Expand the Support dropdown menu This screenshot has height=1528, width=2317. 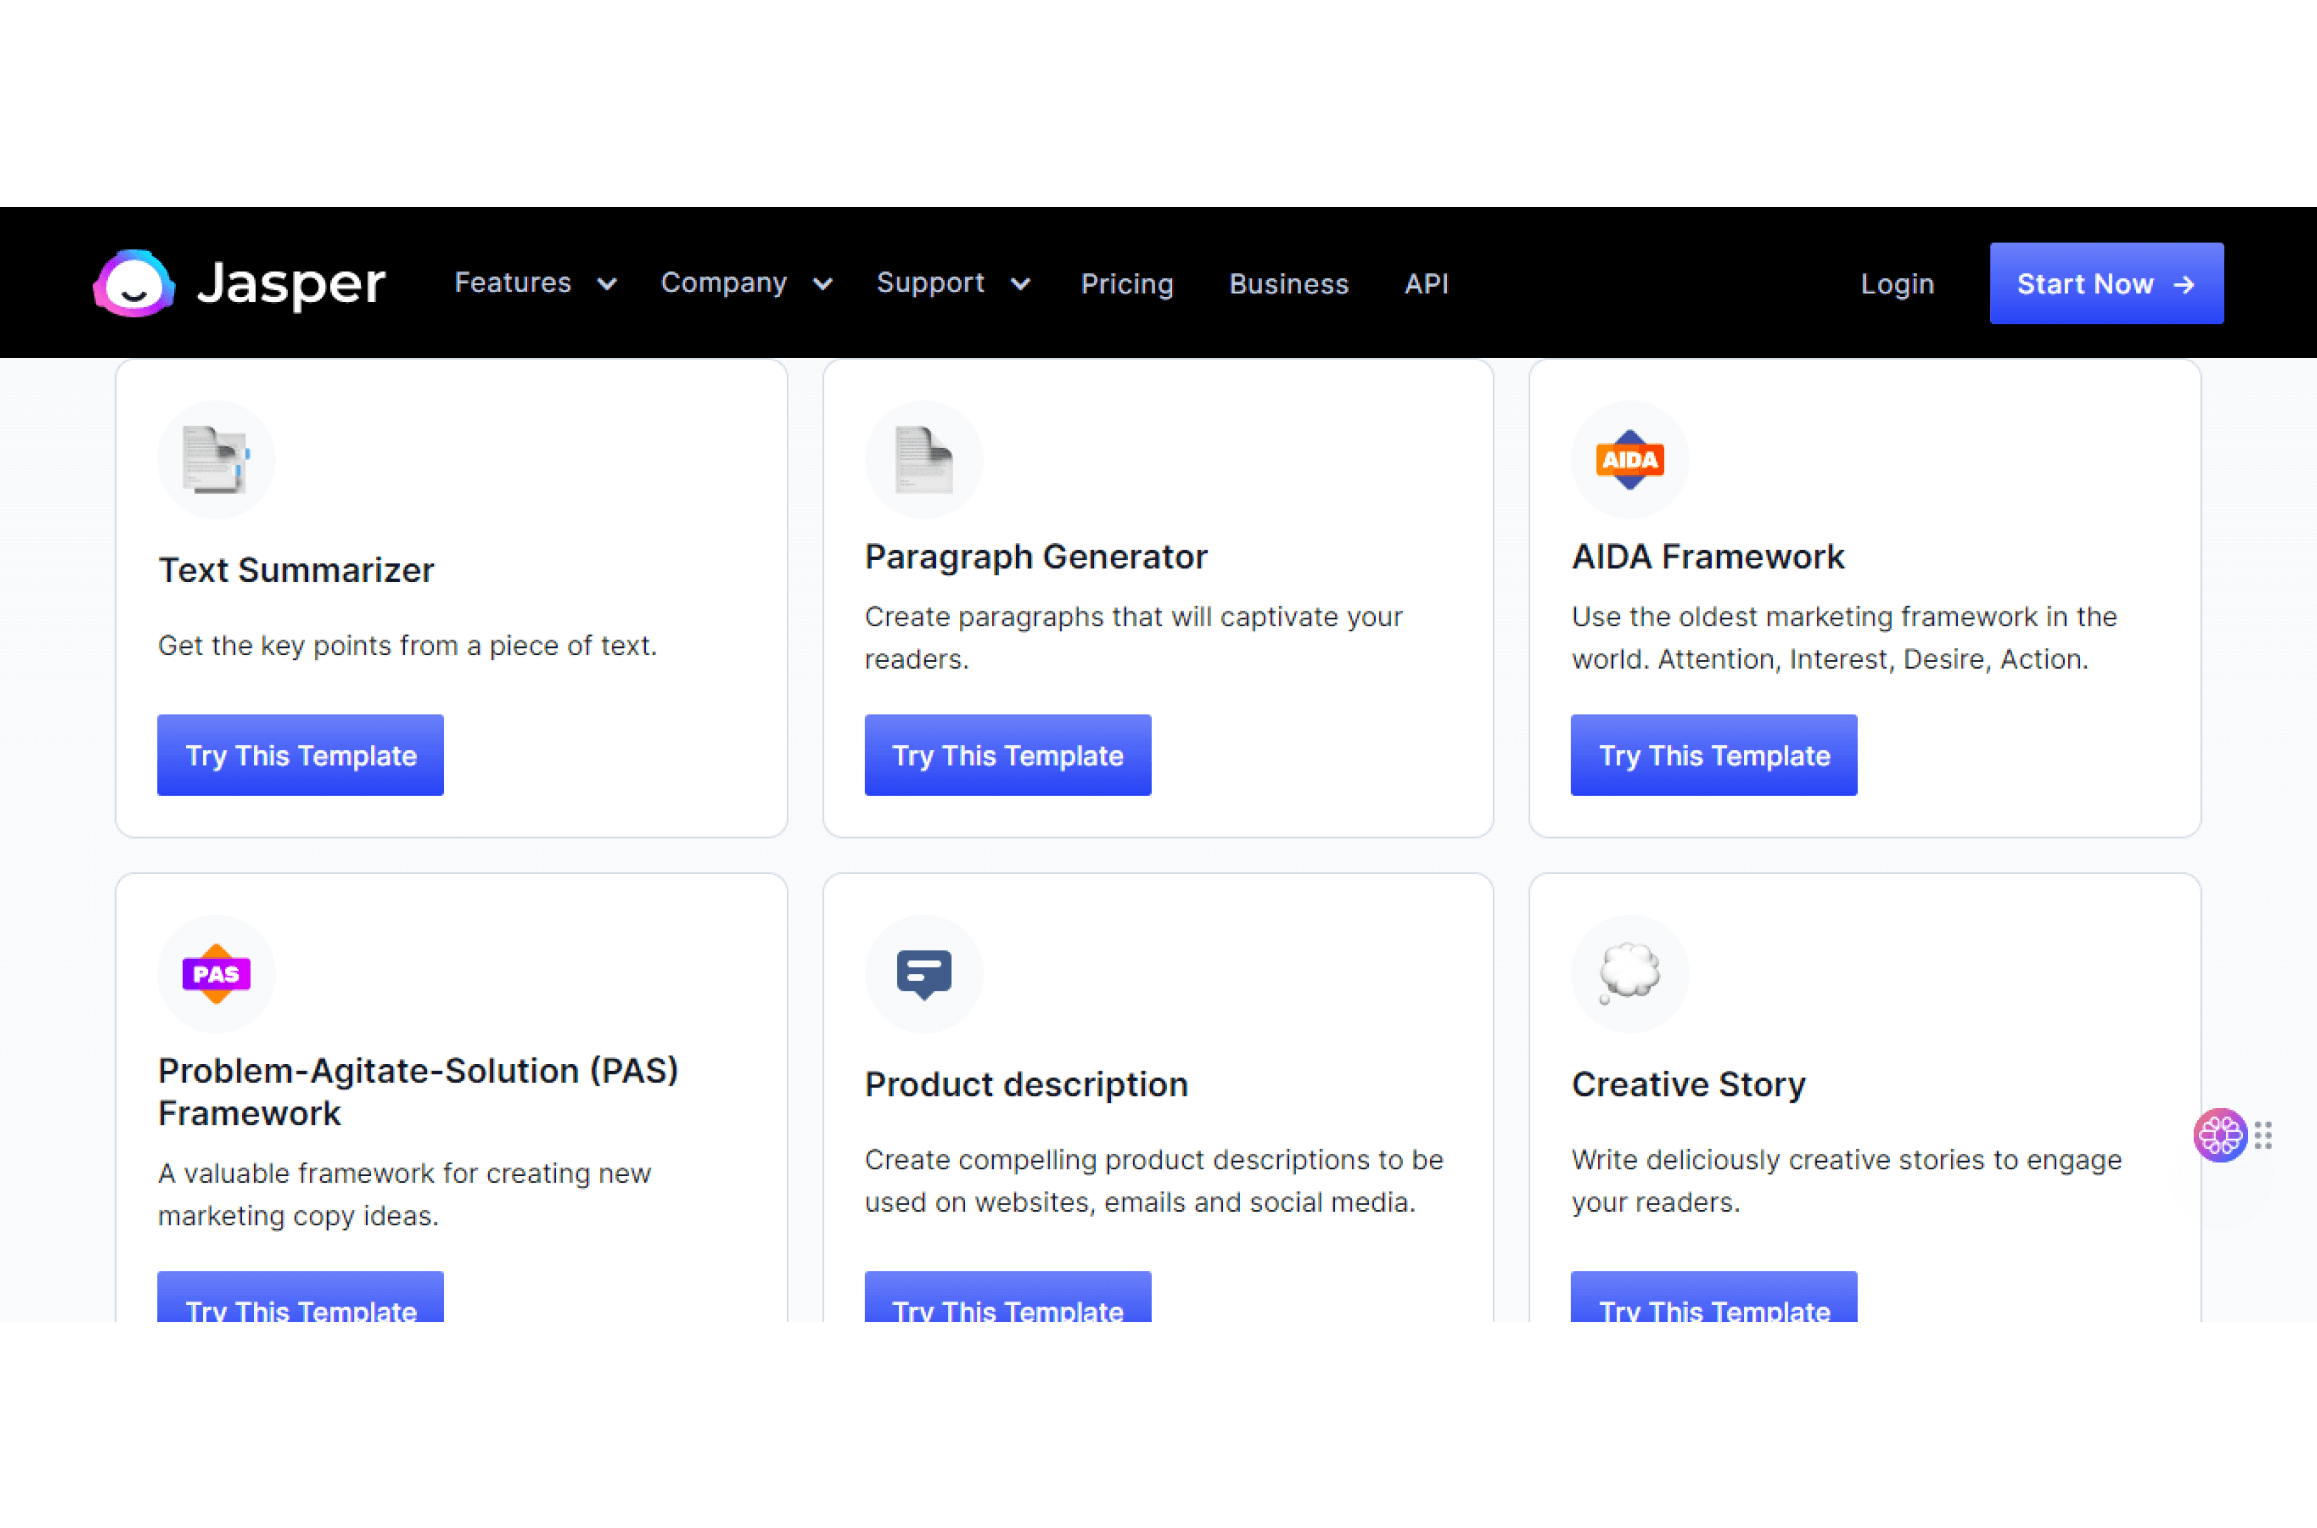pos(953,283)
